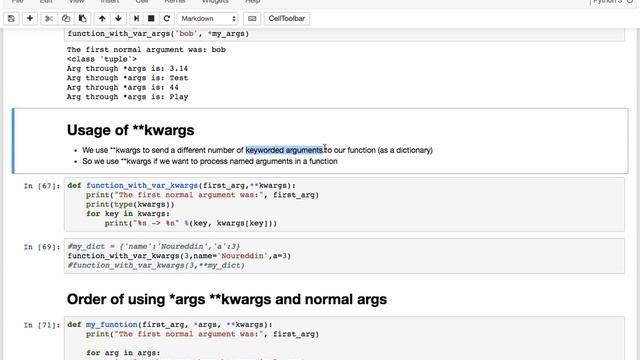Click output 'The first normal argument was: bob'
The width and height of the screenshot is (640, 360).
(x=146, y=50)
